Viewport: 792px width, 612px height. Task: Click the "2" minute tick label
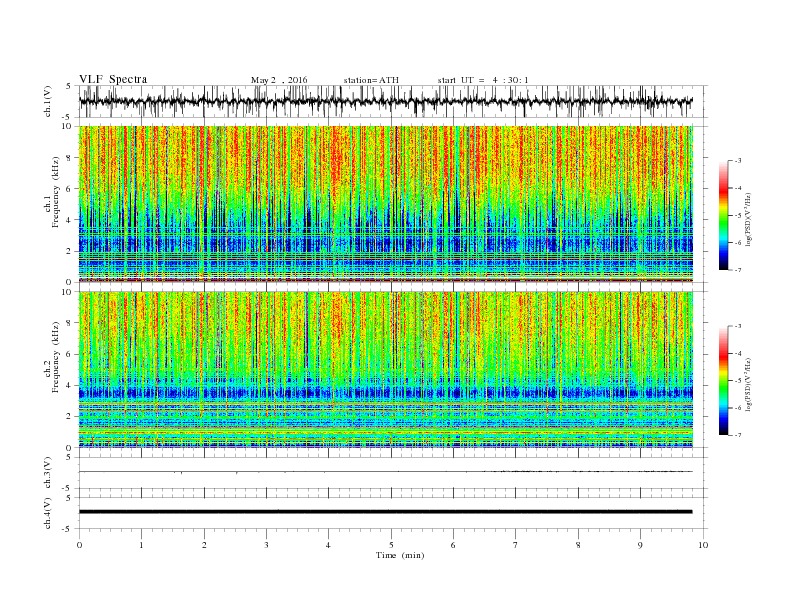[204, 545]
